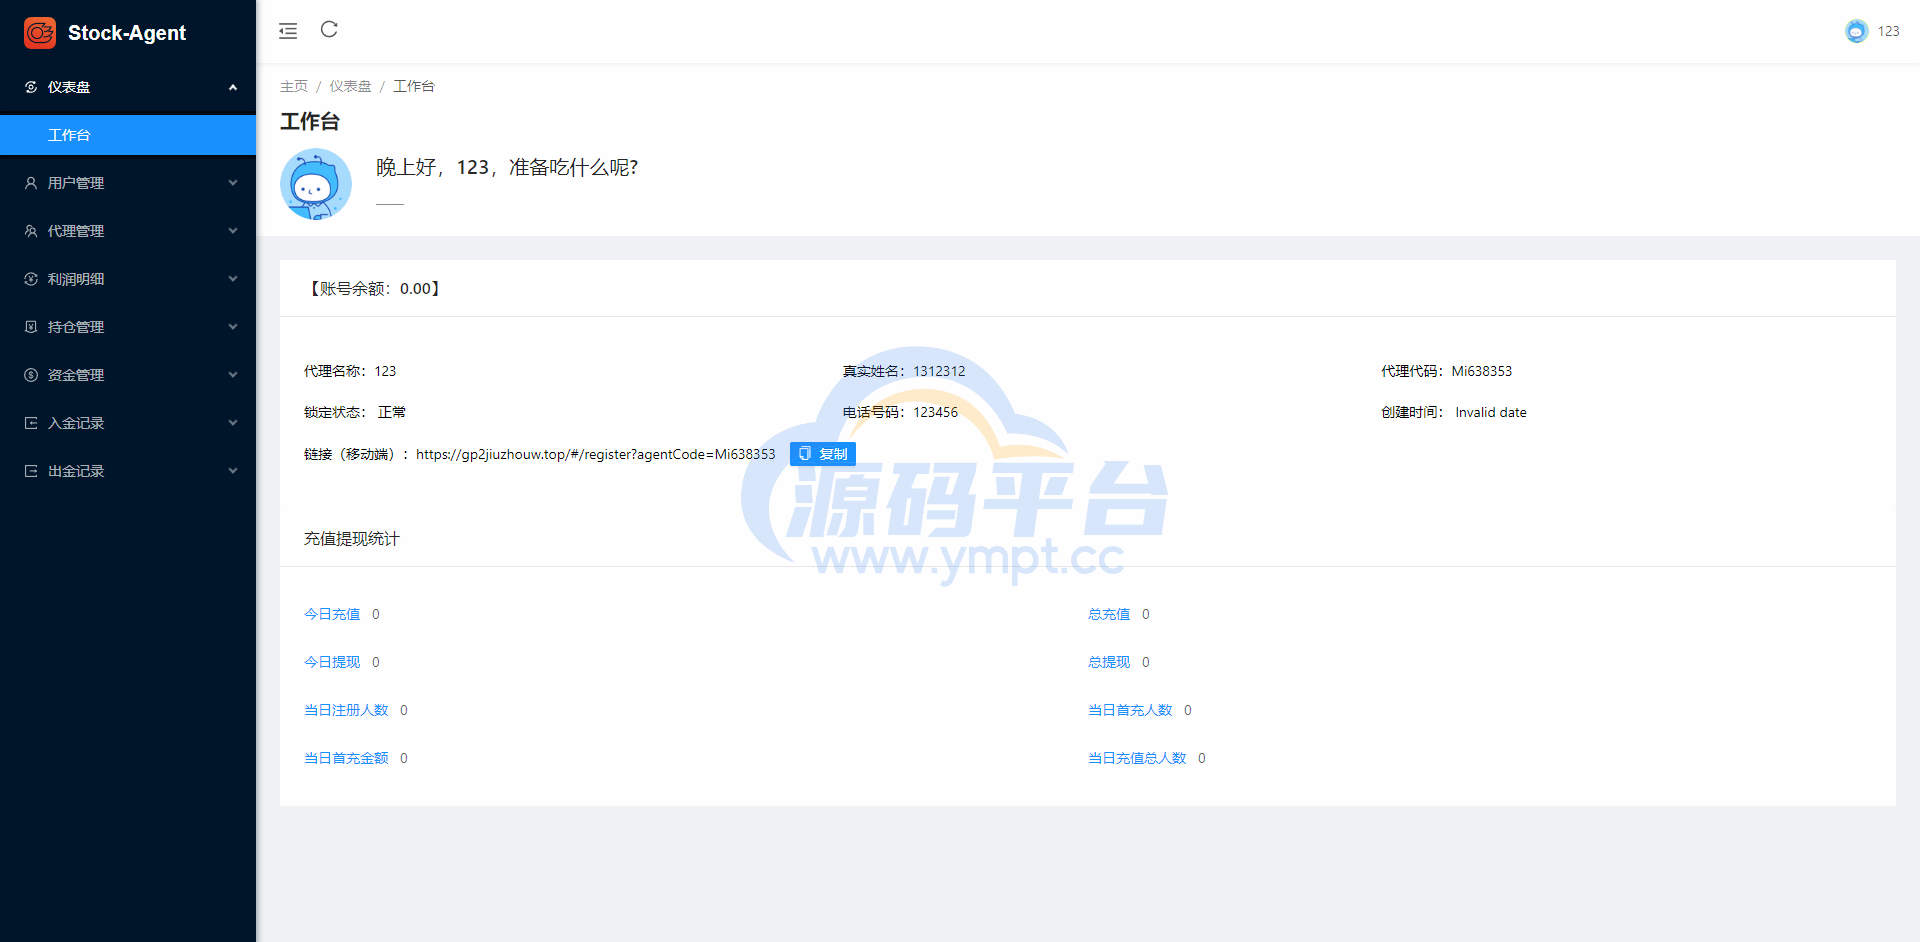Click the Stock-Agent title text
This screenshot has height=942, width=1920.
tap(127, 33)
